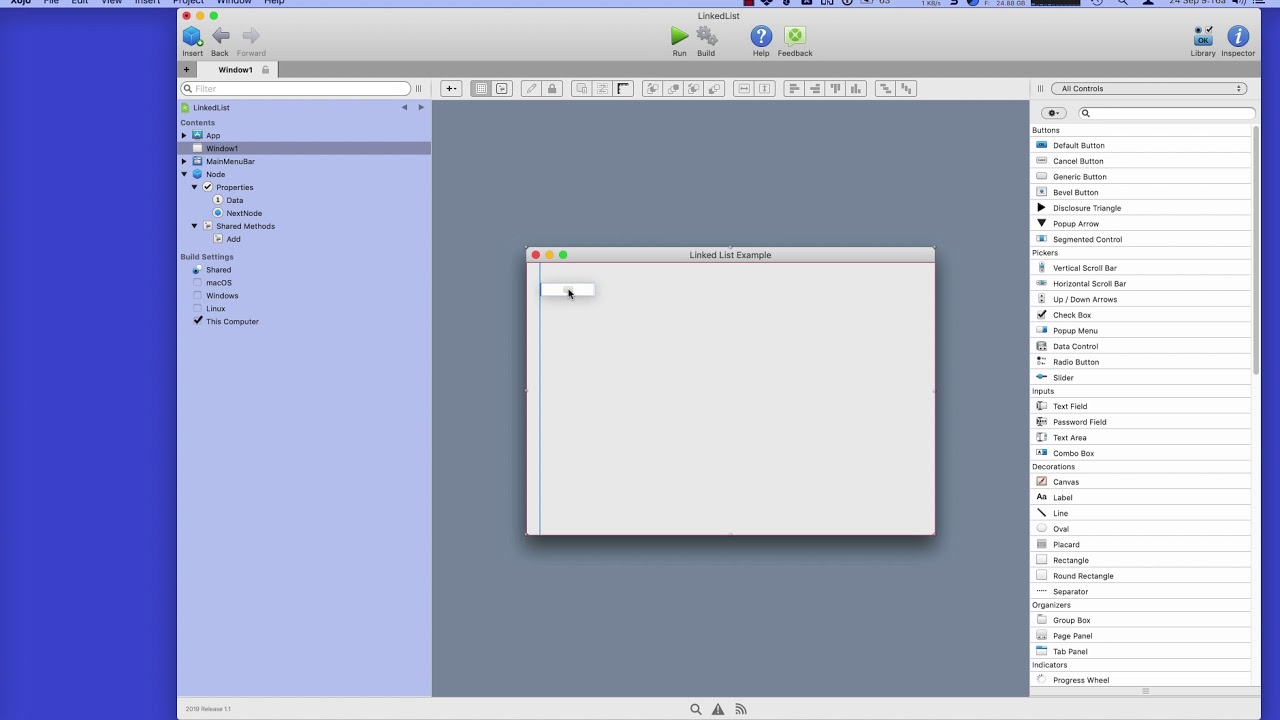Choose Progress Wheel in the library
The image size is (1280, 720).
point(1140,680)
